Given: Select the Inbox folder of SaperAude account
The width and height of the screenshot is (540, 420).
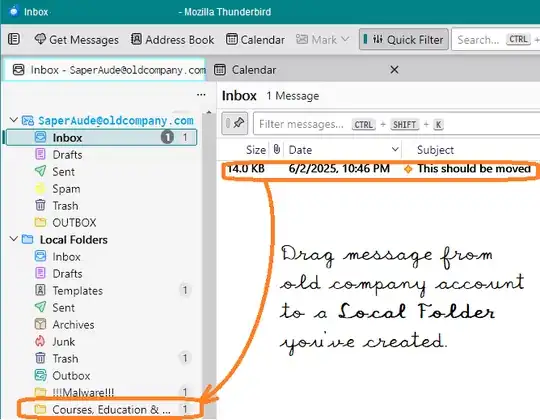Looking at the screenshot, I should coord(102,138).
